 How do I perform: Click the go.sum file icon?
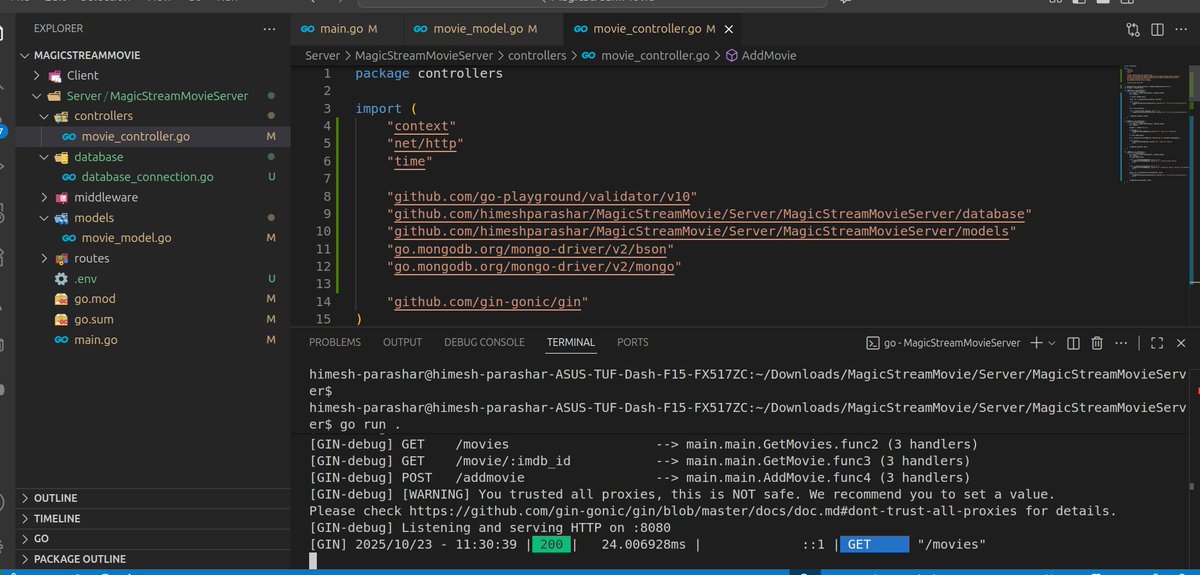click(x=61, y=319)
